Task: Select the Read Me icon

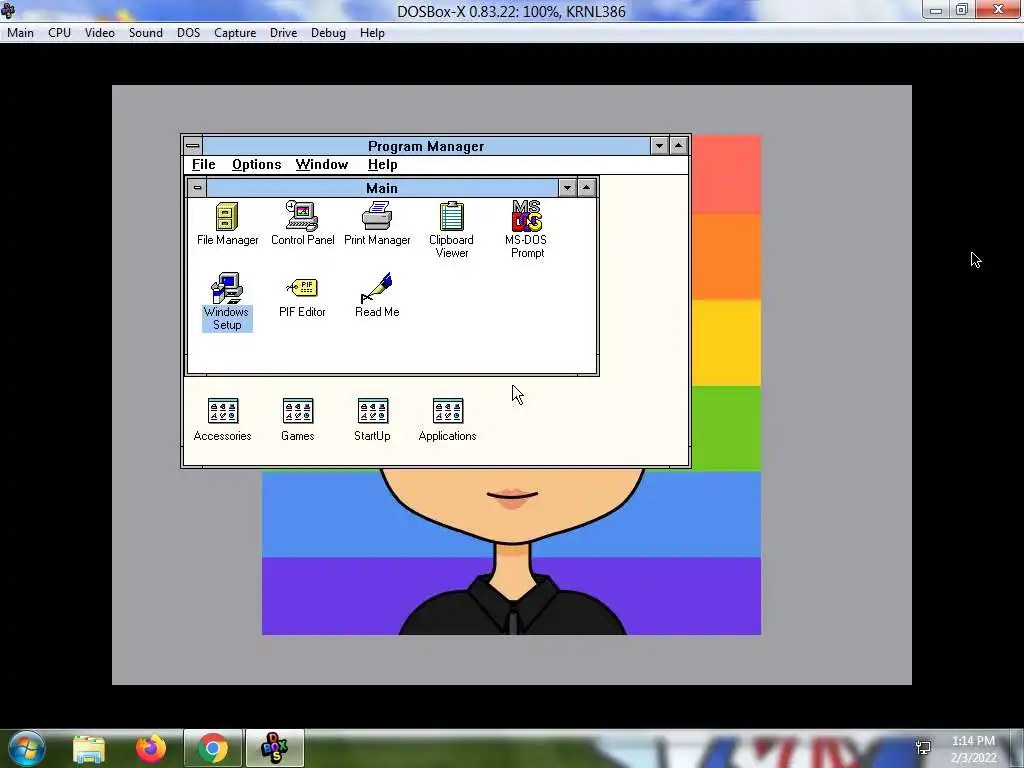Action: pos(377,296)
